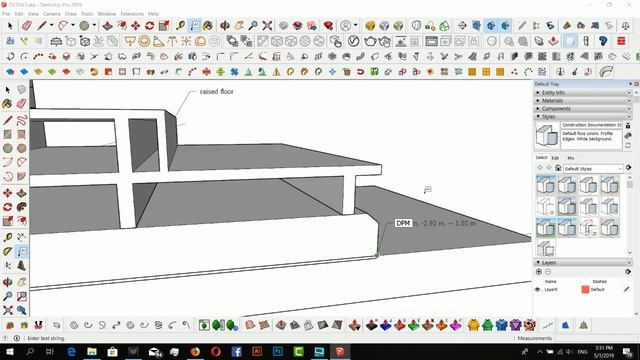Select the first style thumbnail in Default Styles
This screenshot has height=360, width=640.
[546, 185]
